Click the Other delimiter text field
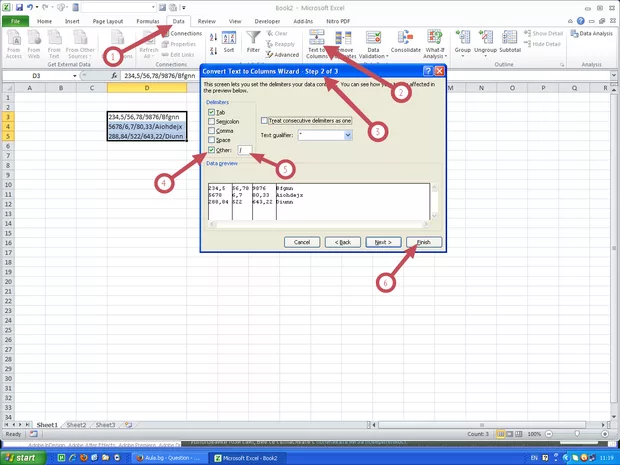This screenshot has height=465, width=620. coord(246,149)
